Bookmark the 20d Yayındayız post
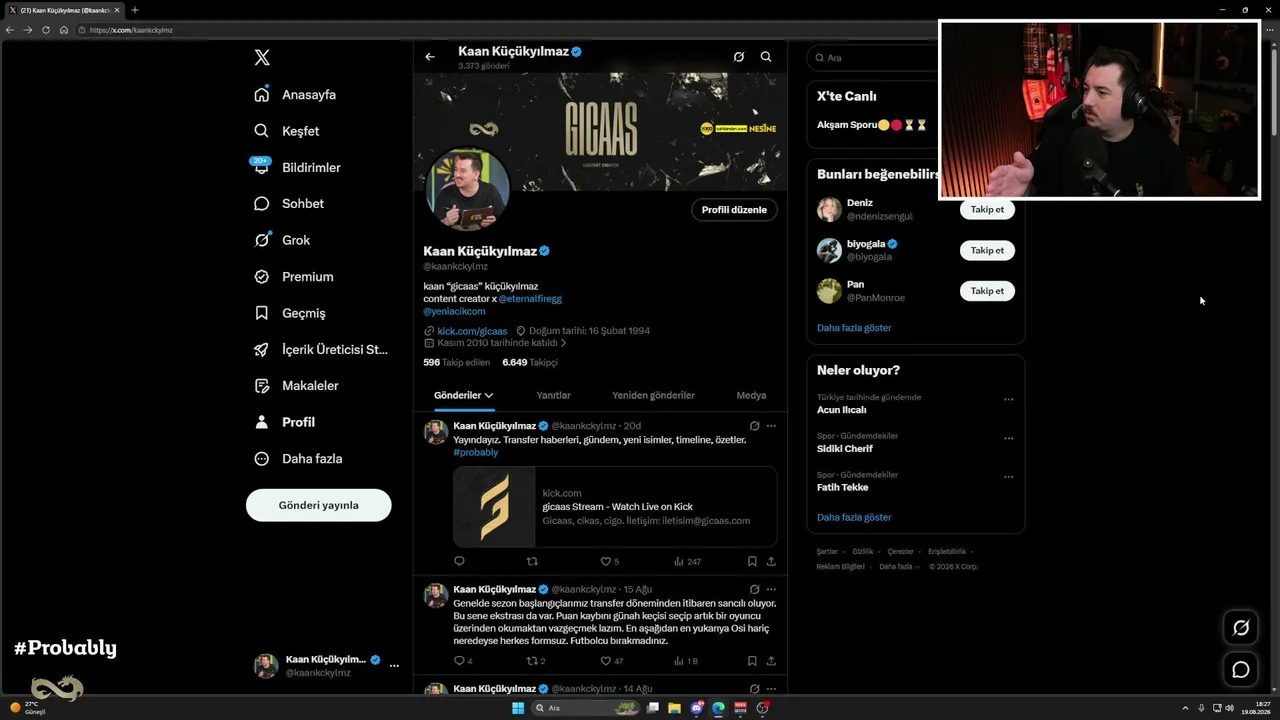 pos(752,562)
